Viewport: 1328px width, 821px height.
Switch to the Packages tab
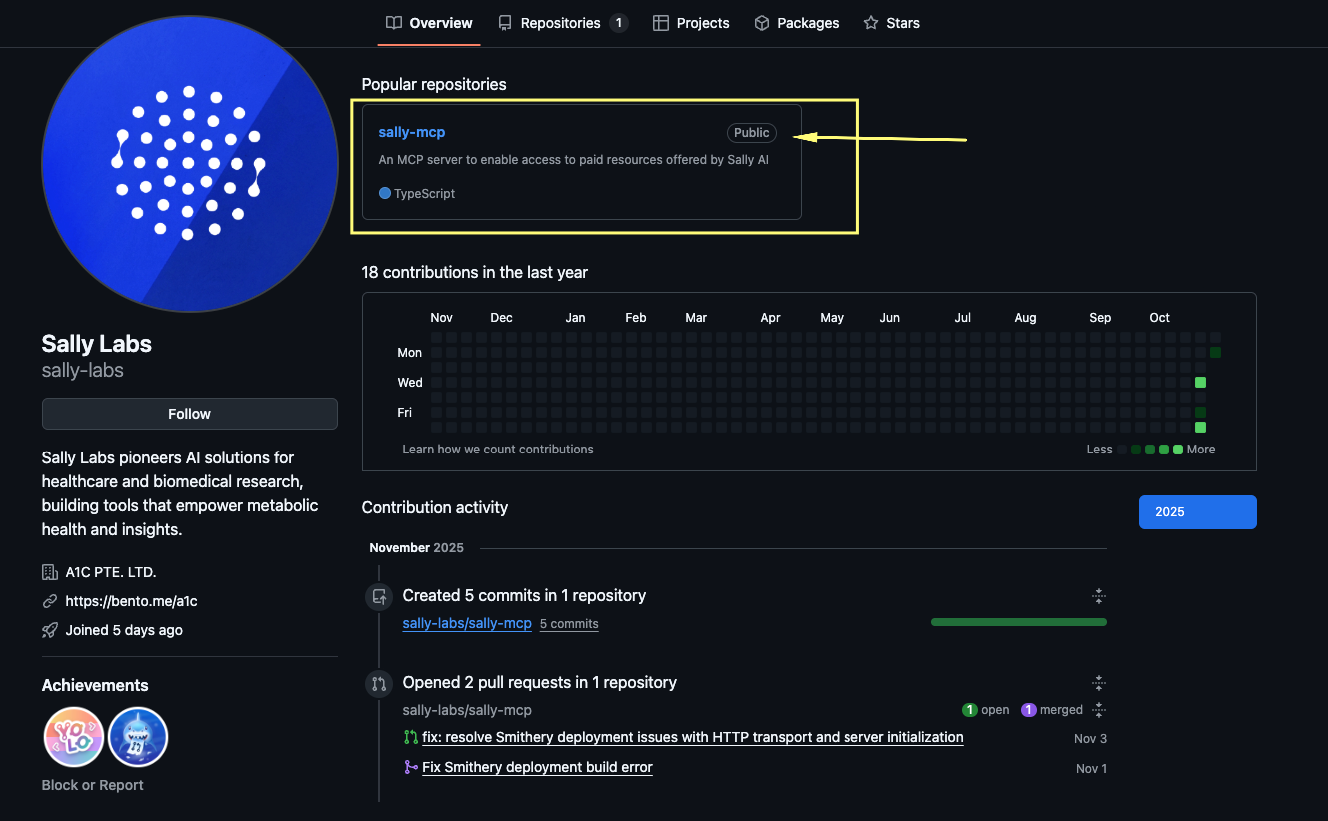[x=797, y=23]
